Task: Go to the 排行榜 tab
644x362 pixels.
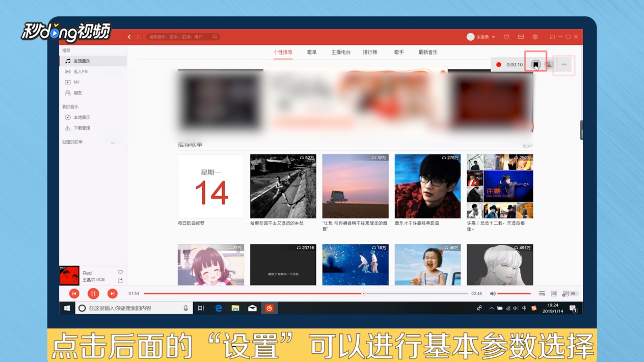Action: click(370, 52)
